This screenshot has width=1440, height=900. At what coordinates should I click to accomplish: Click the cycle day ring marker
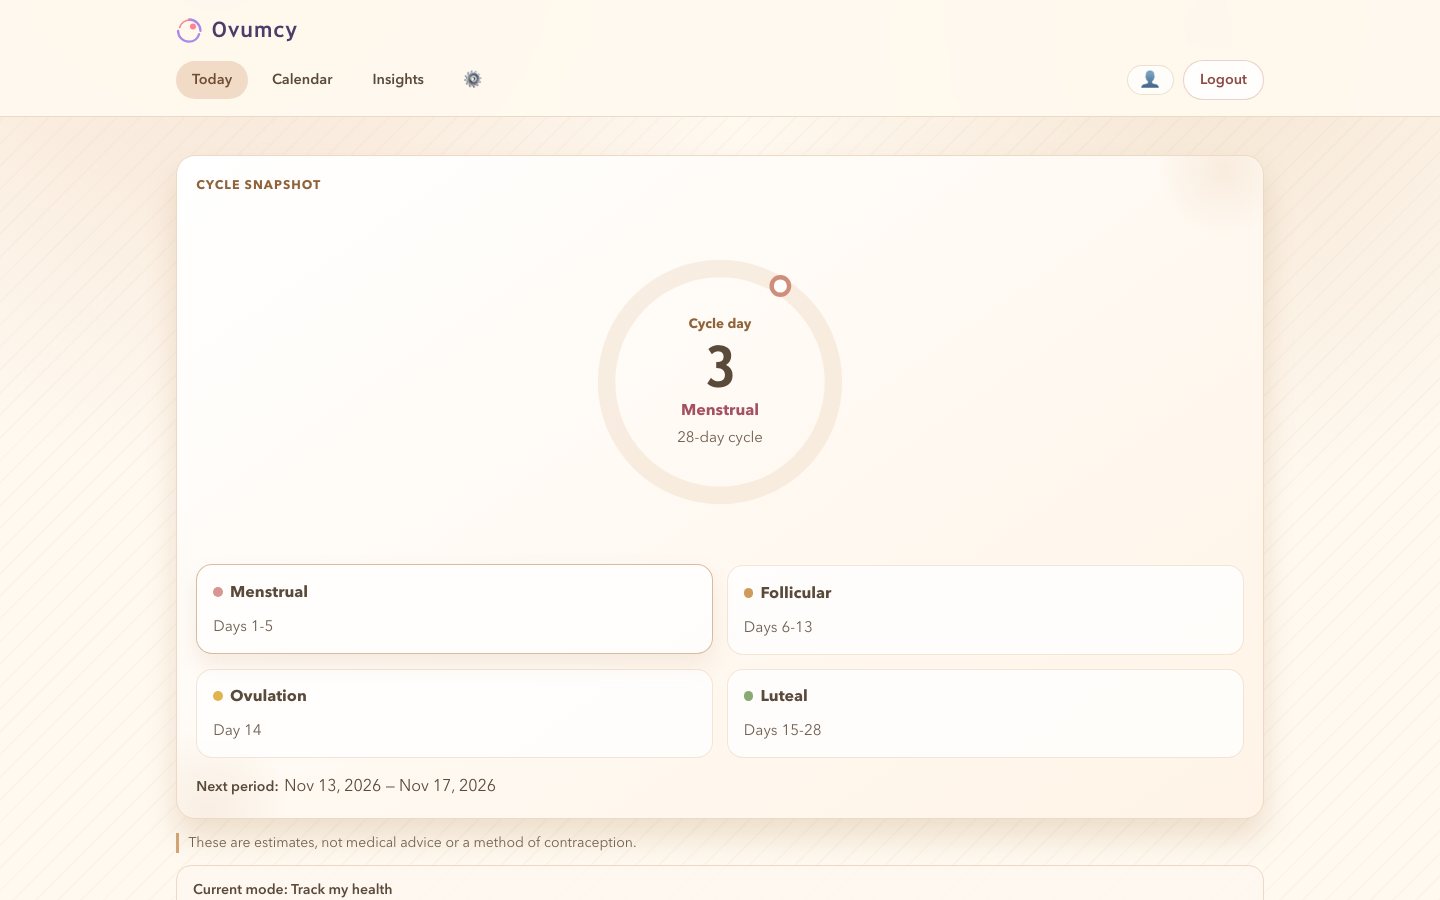(780, 286)
